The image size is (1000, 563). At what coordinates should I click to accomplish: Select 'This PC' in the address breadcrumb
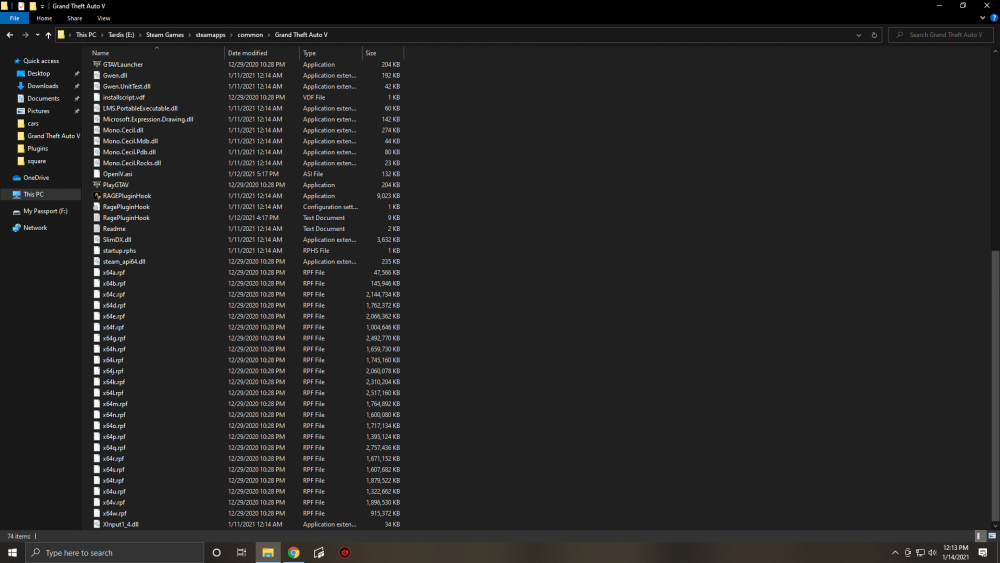[86, 35]
